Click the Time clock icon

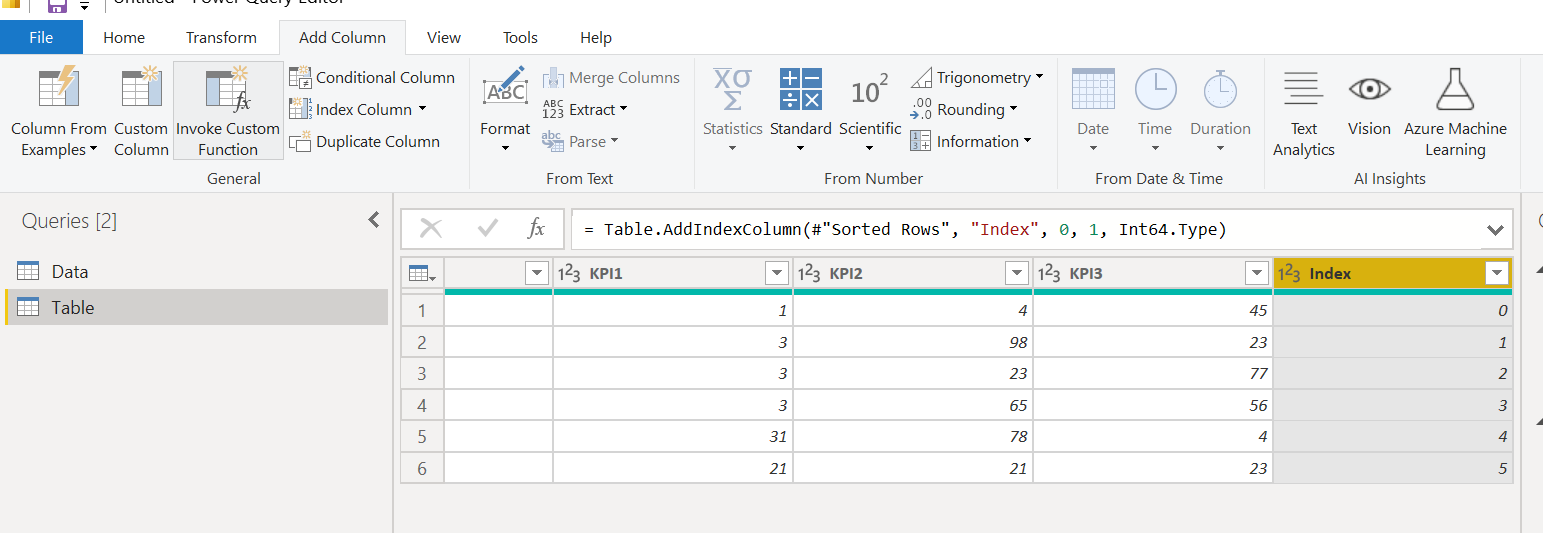1155,89
